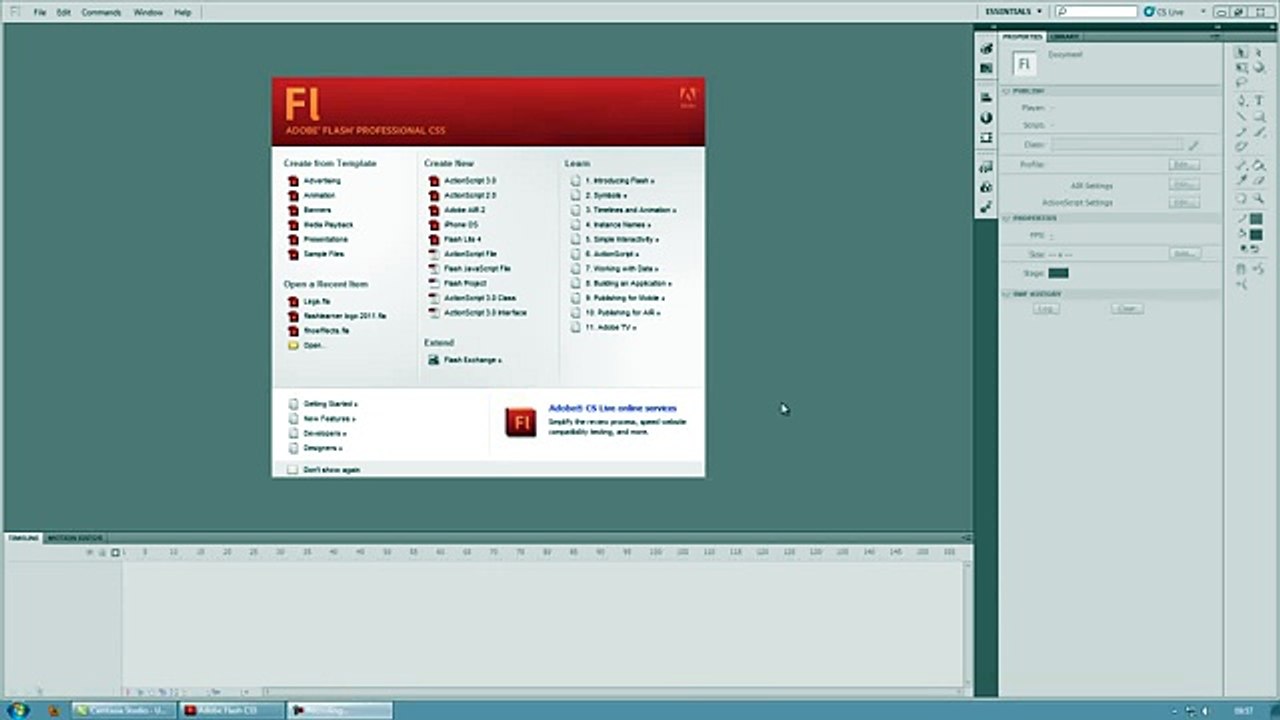Open the Essentials workspace dropdown
The height and width of the screenshot is (720, 1280).
click(x=1014, y=11)
